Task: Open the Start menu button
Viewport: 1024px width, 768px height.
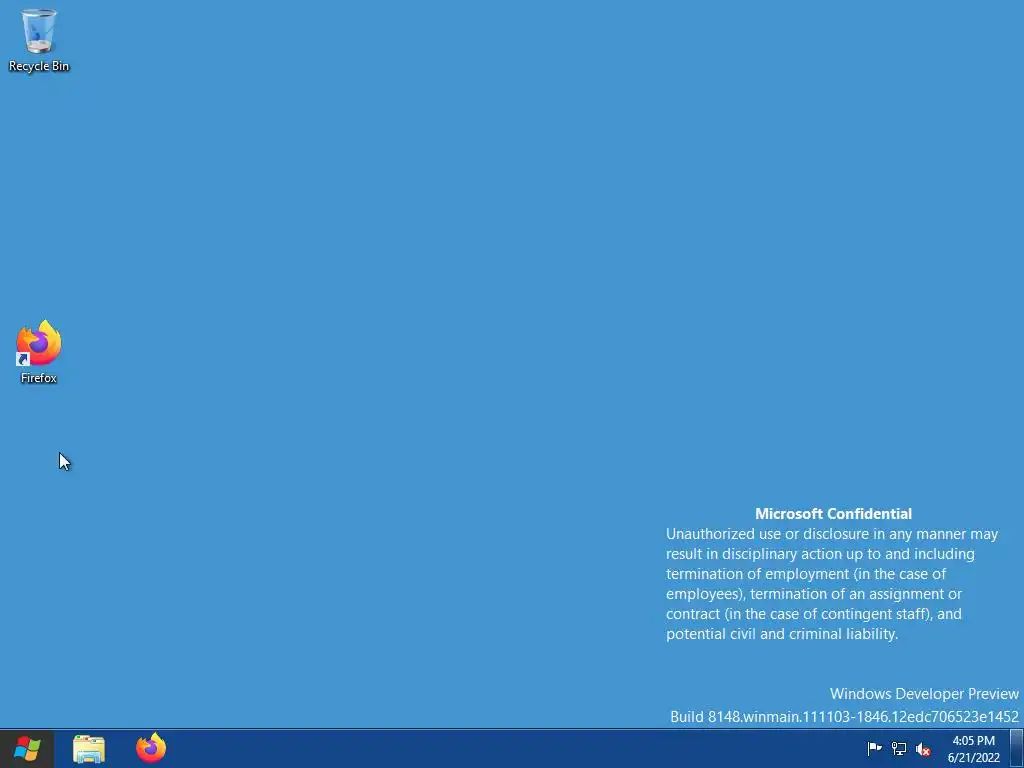Action: [x=27, y=749]
